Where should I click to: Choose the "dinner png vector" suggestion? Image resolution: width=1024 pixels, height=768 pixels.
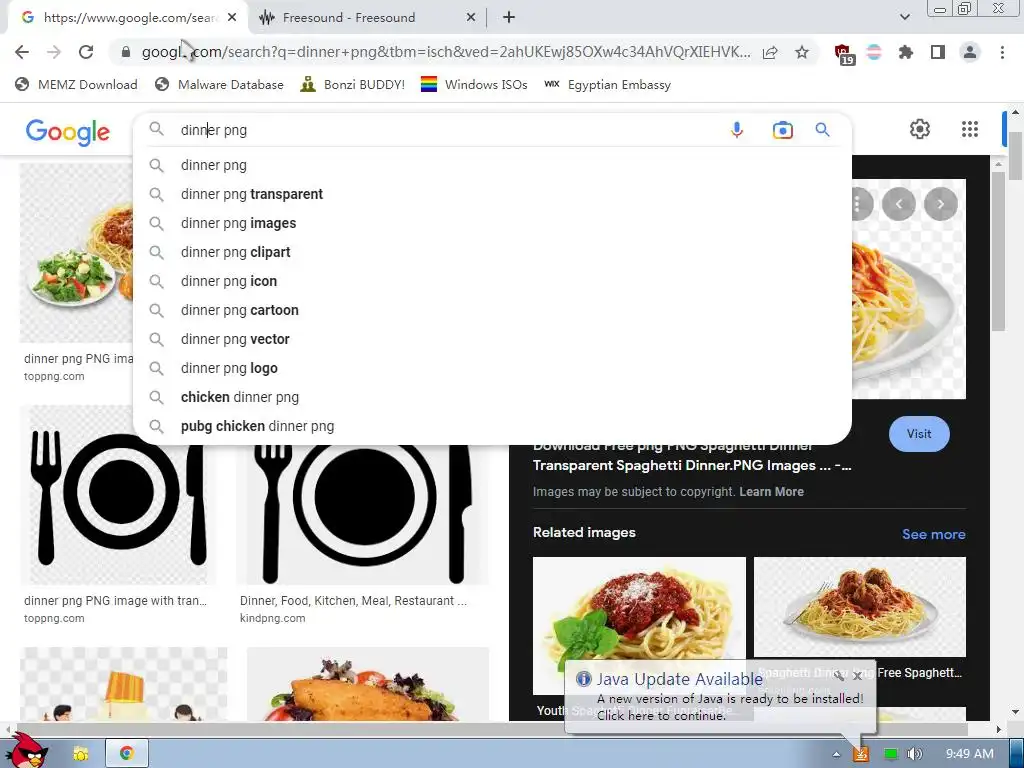(492, 339)
